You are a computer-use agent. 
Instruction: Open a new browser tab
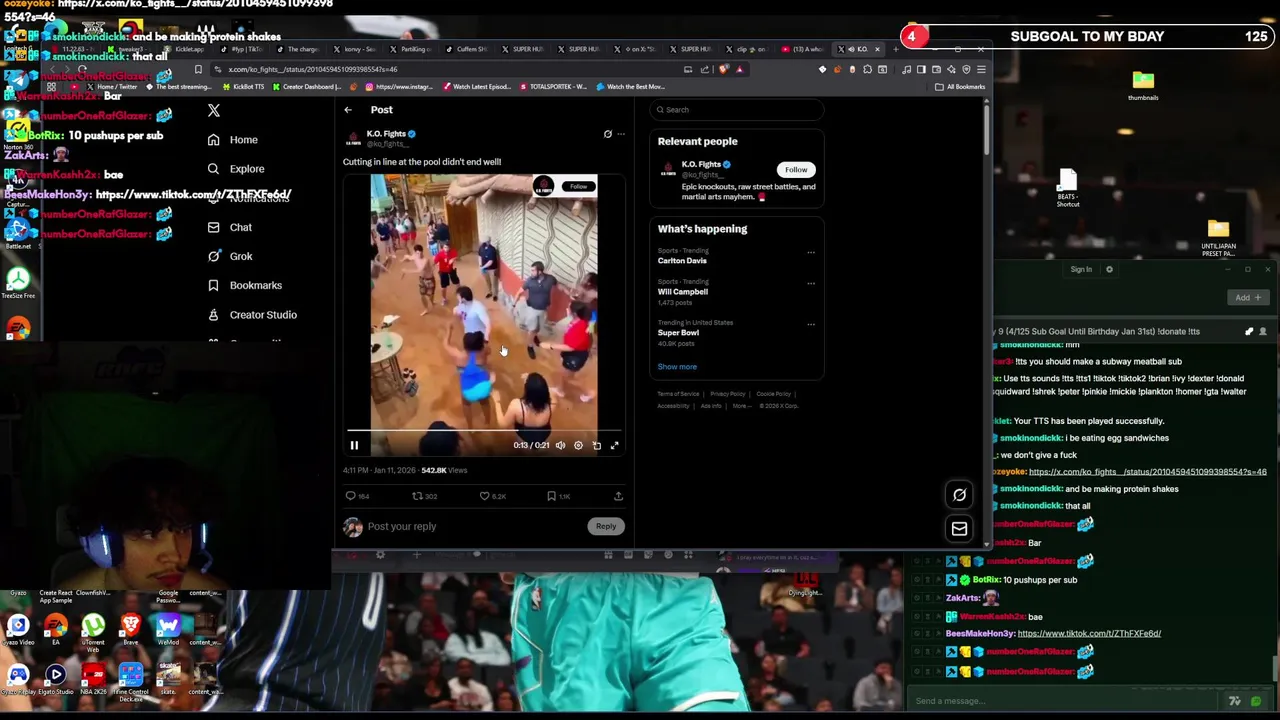[895, 49]
